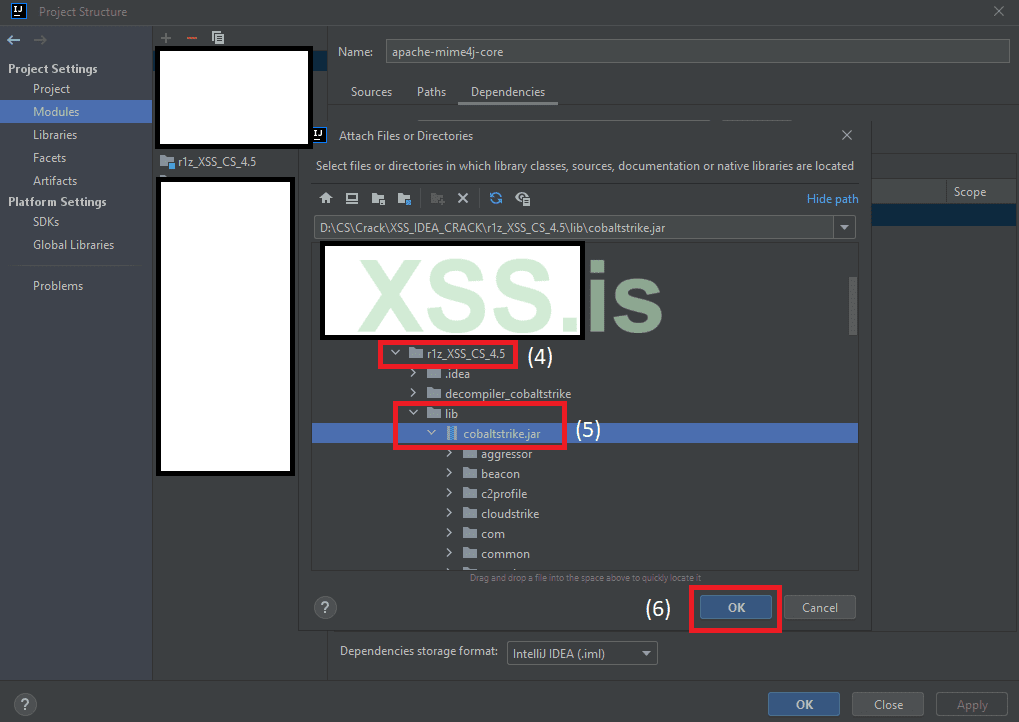The height and width of the screenshot is (722, 1019).
Task: Click the file path input field
Action: point(574,227)
